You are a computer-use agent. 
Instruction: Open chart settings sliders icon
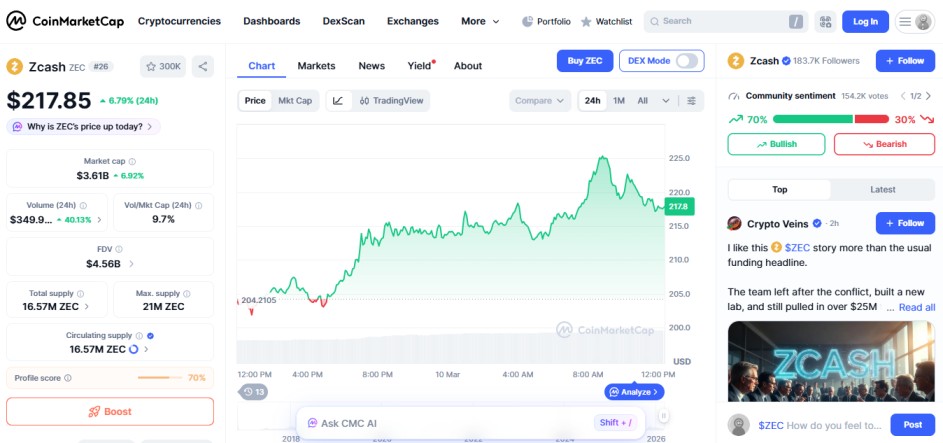[x=691, y=100]
